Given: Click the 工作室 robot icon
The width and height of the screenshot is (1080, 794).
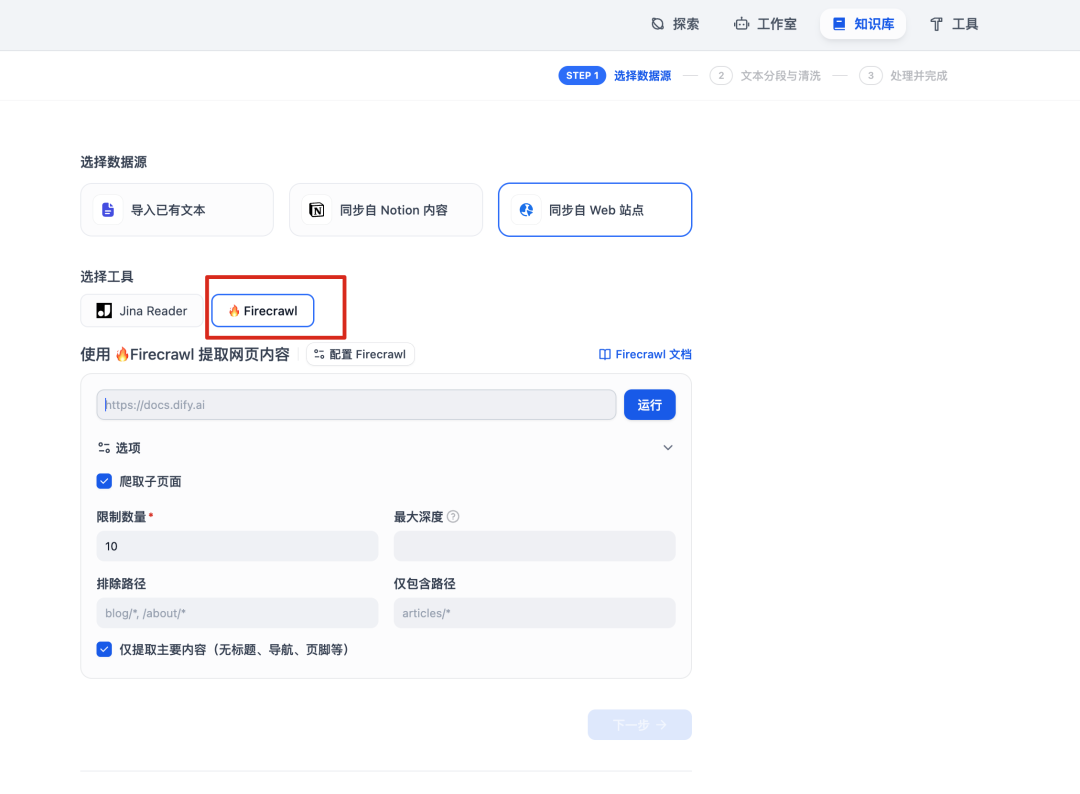Looking at the screenshot, I should (x=742, y=24).
